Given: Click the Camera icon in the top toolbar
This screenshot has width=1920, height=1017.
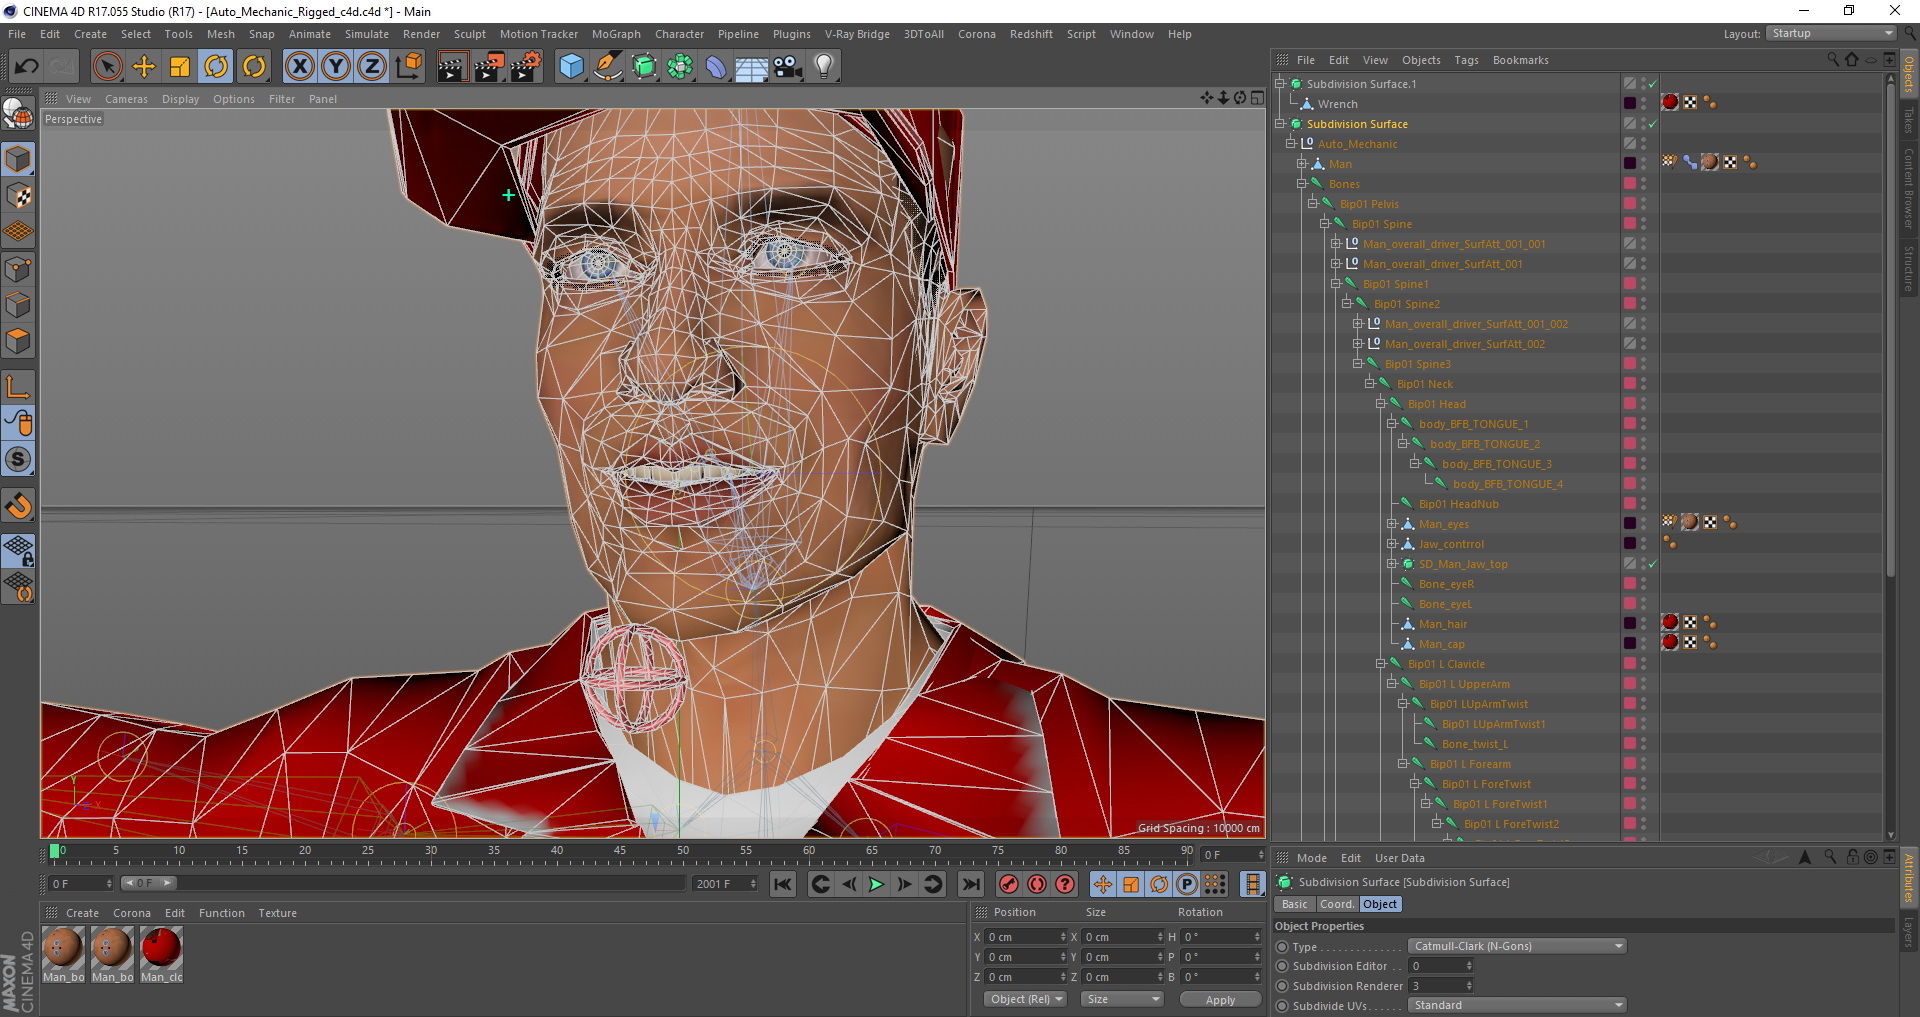Looking at the screenshot, I should (787, 66).
